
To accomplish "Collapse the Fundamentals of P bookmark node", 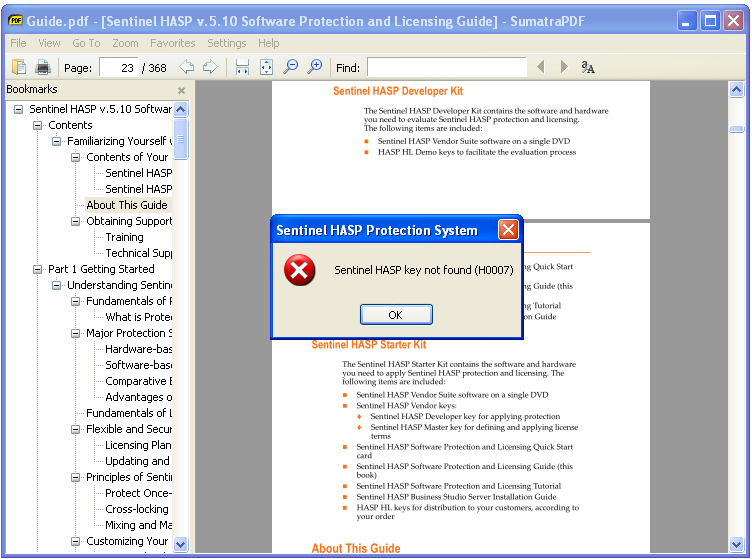I will coord(75,301).
